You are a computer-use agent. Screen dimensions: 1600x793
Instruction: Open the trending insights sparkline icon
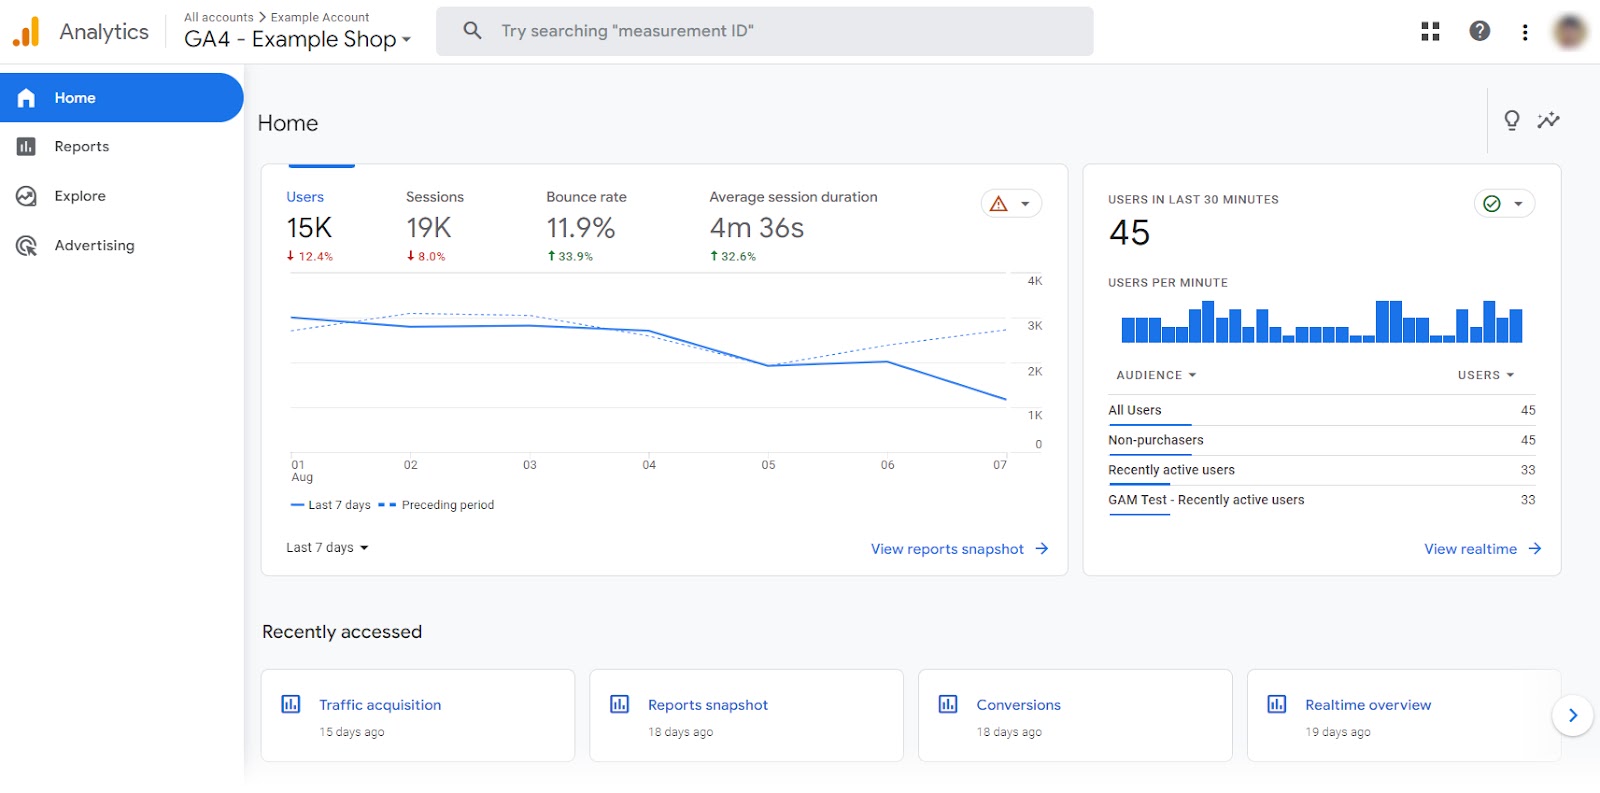(x=1548, y=121)
